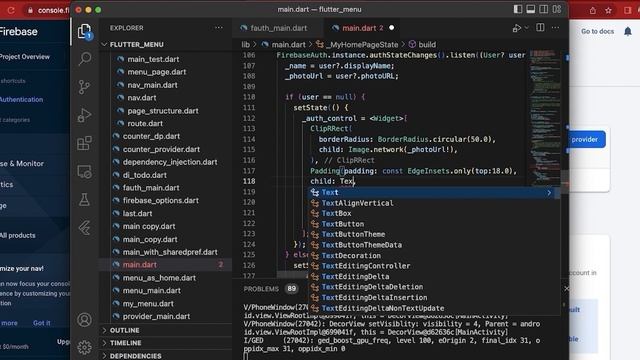Click line number 118 in gutter
The height and width of the screenshot is (360, 640).
tap(249, 181)
